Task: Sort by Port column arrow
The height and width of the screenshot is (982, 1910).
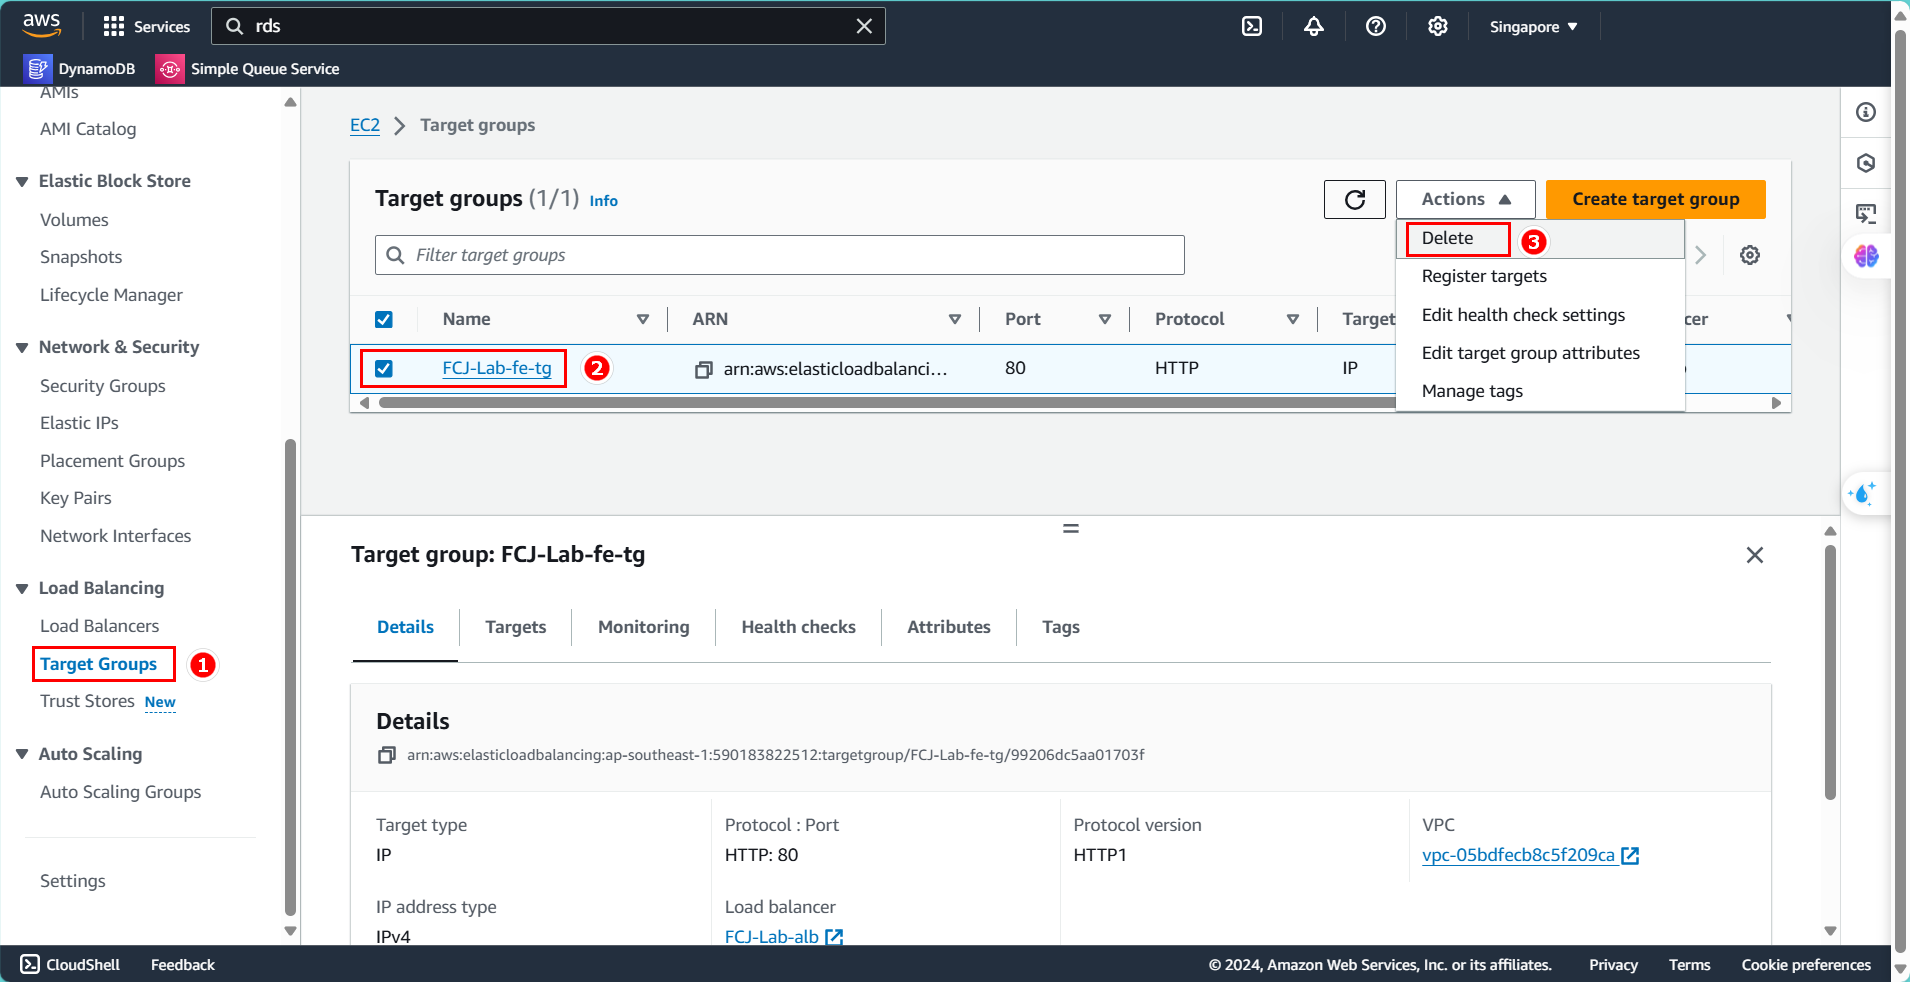Action: (1105, 320)
